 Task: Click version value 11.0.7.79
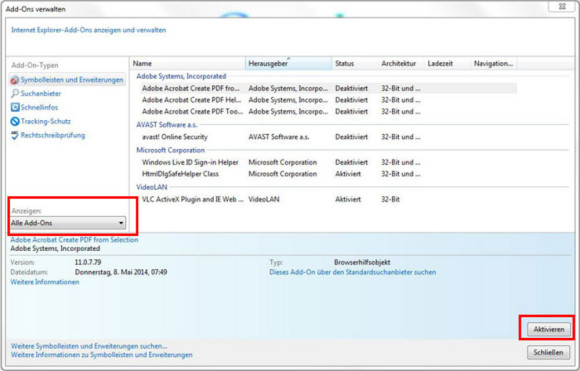(x=88, y=262)
